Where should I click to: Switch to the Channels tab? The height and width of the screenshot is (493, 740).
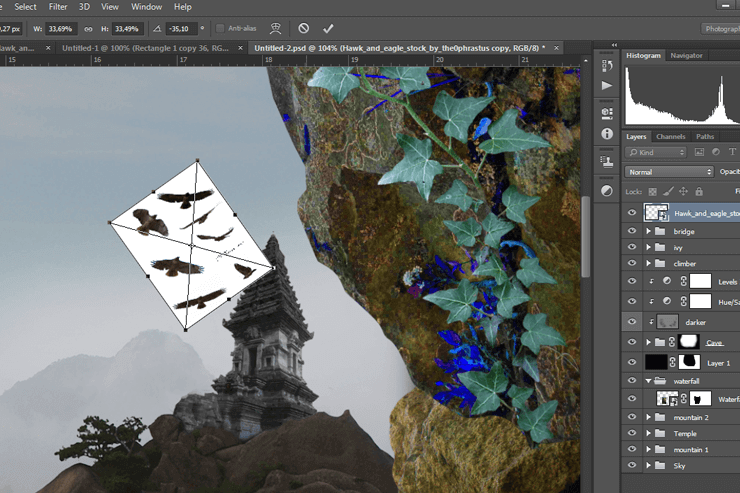(x=670, y=136)
